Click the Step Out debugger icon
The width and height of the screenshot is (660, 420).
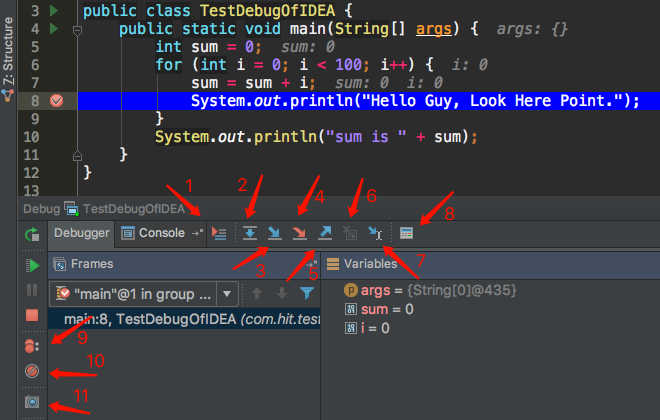pyautogui.click(x=325, y=233)
